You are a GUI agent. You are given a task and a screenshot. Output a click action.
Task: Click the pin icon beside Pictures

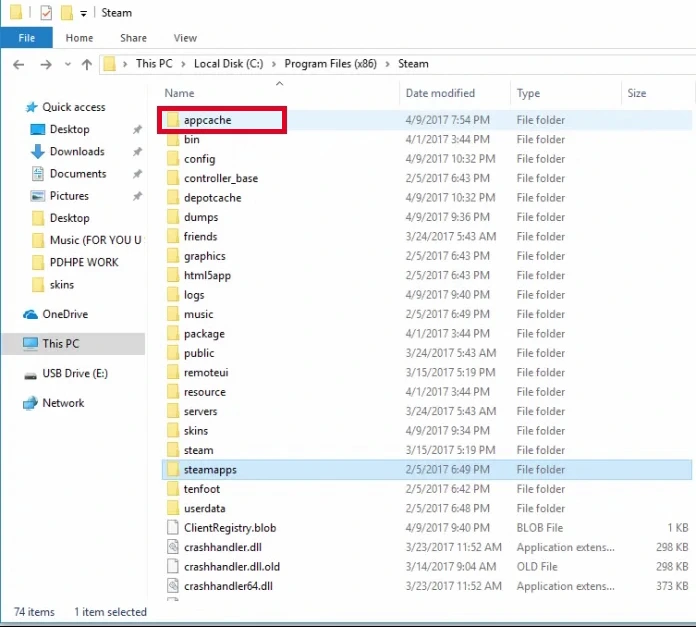[x=138, y=196]
